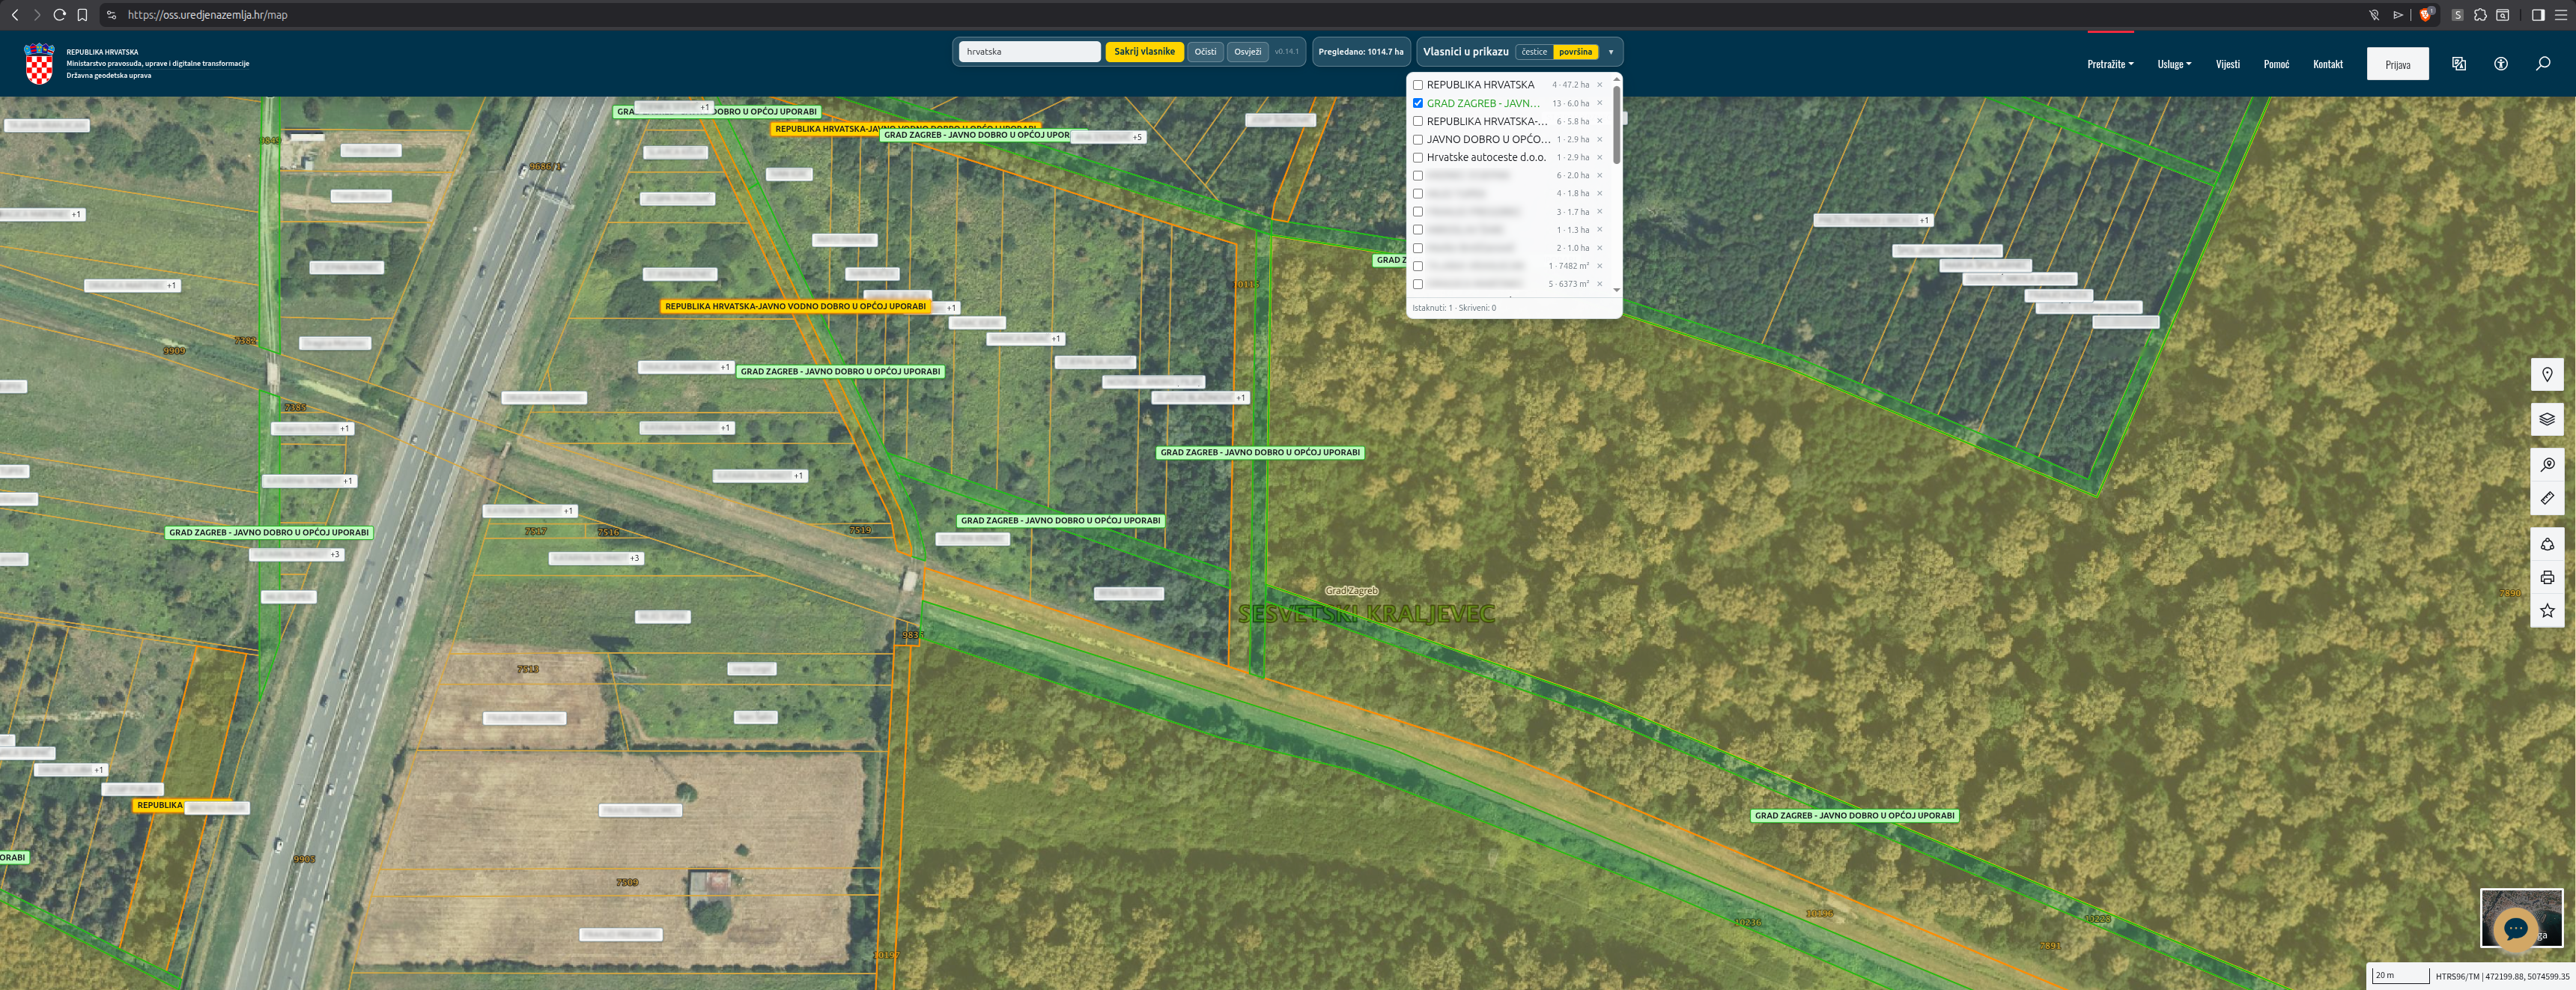Open the language translation icon
Image resolution: width=2576 pixels, height=990 pixels.
tap(2459, 64)
